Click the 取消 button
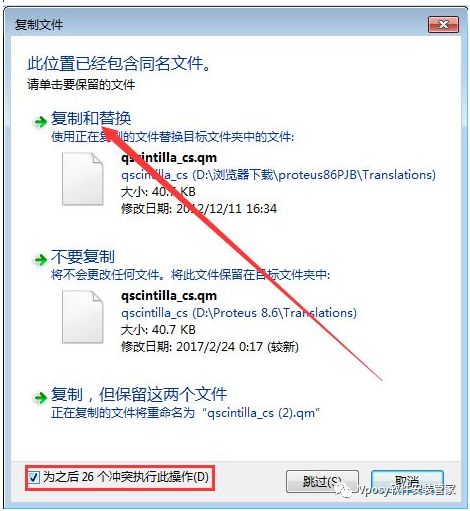 coord(407,482)
